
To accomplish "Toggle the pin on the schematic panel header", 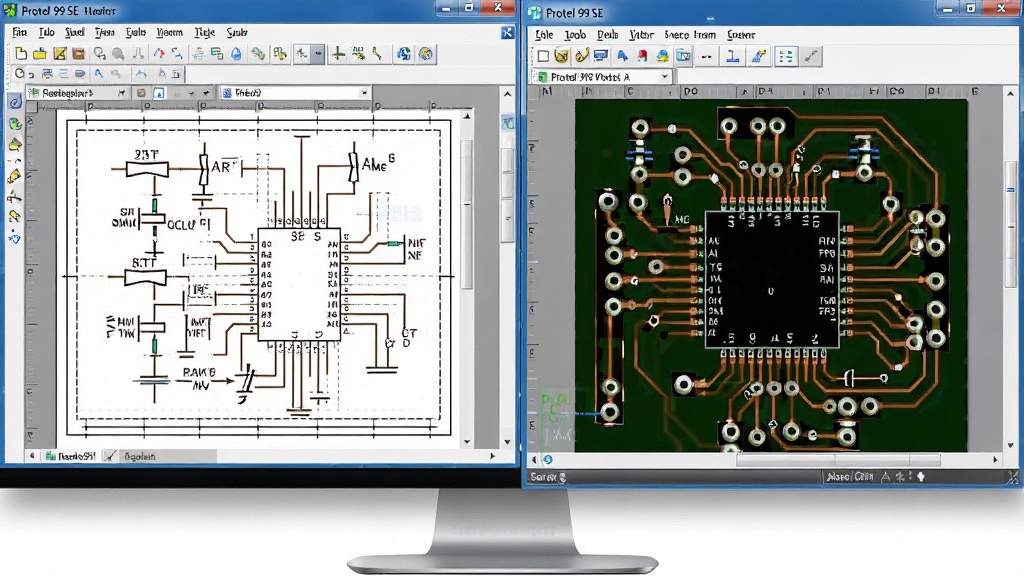I will (121, 93).
